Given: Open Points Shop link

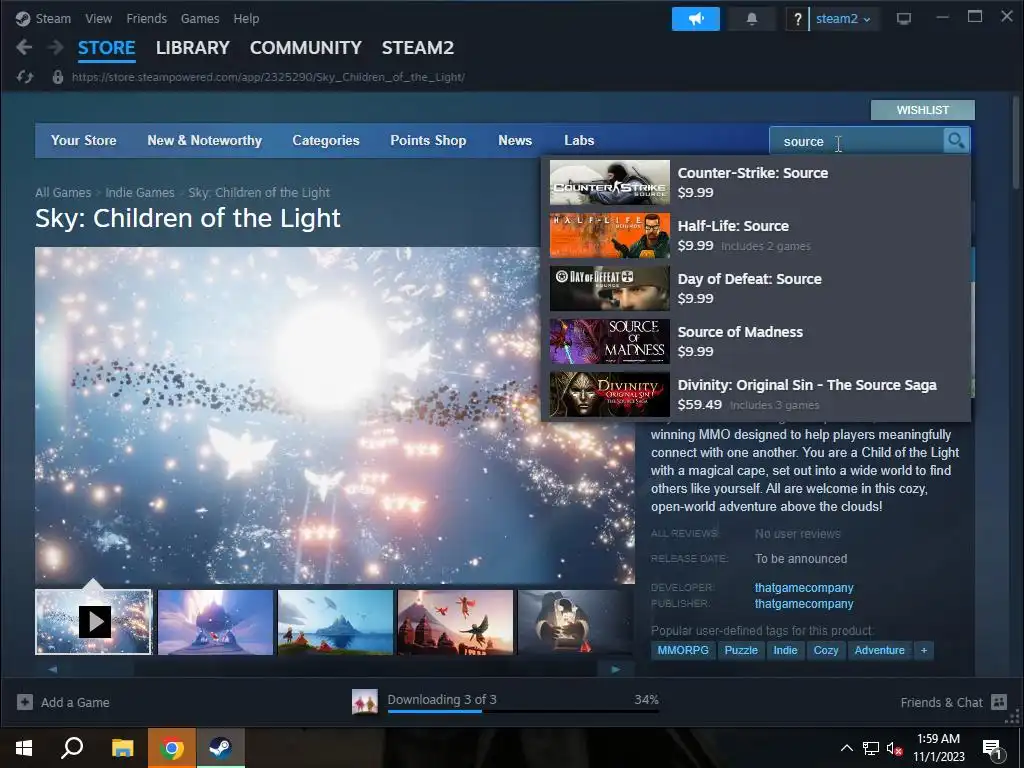Looking at the screenshot, I should 428,140.
